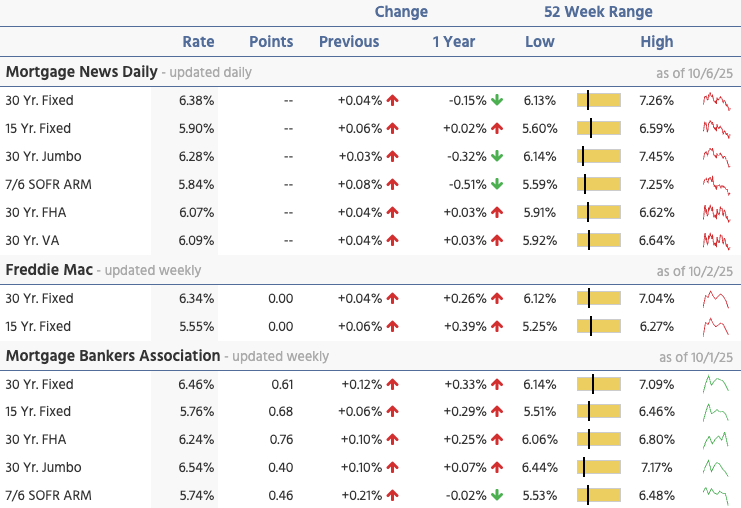Viewport: 741px width, 508px height.
Task: Click the Points column header
Action: tap(271, 42)
